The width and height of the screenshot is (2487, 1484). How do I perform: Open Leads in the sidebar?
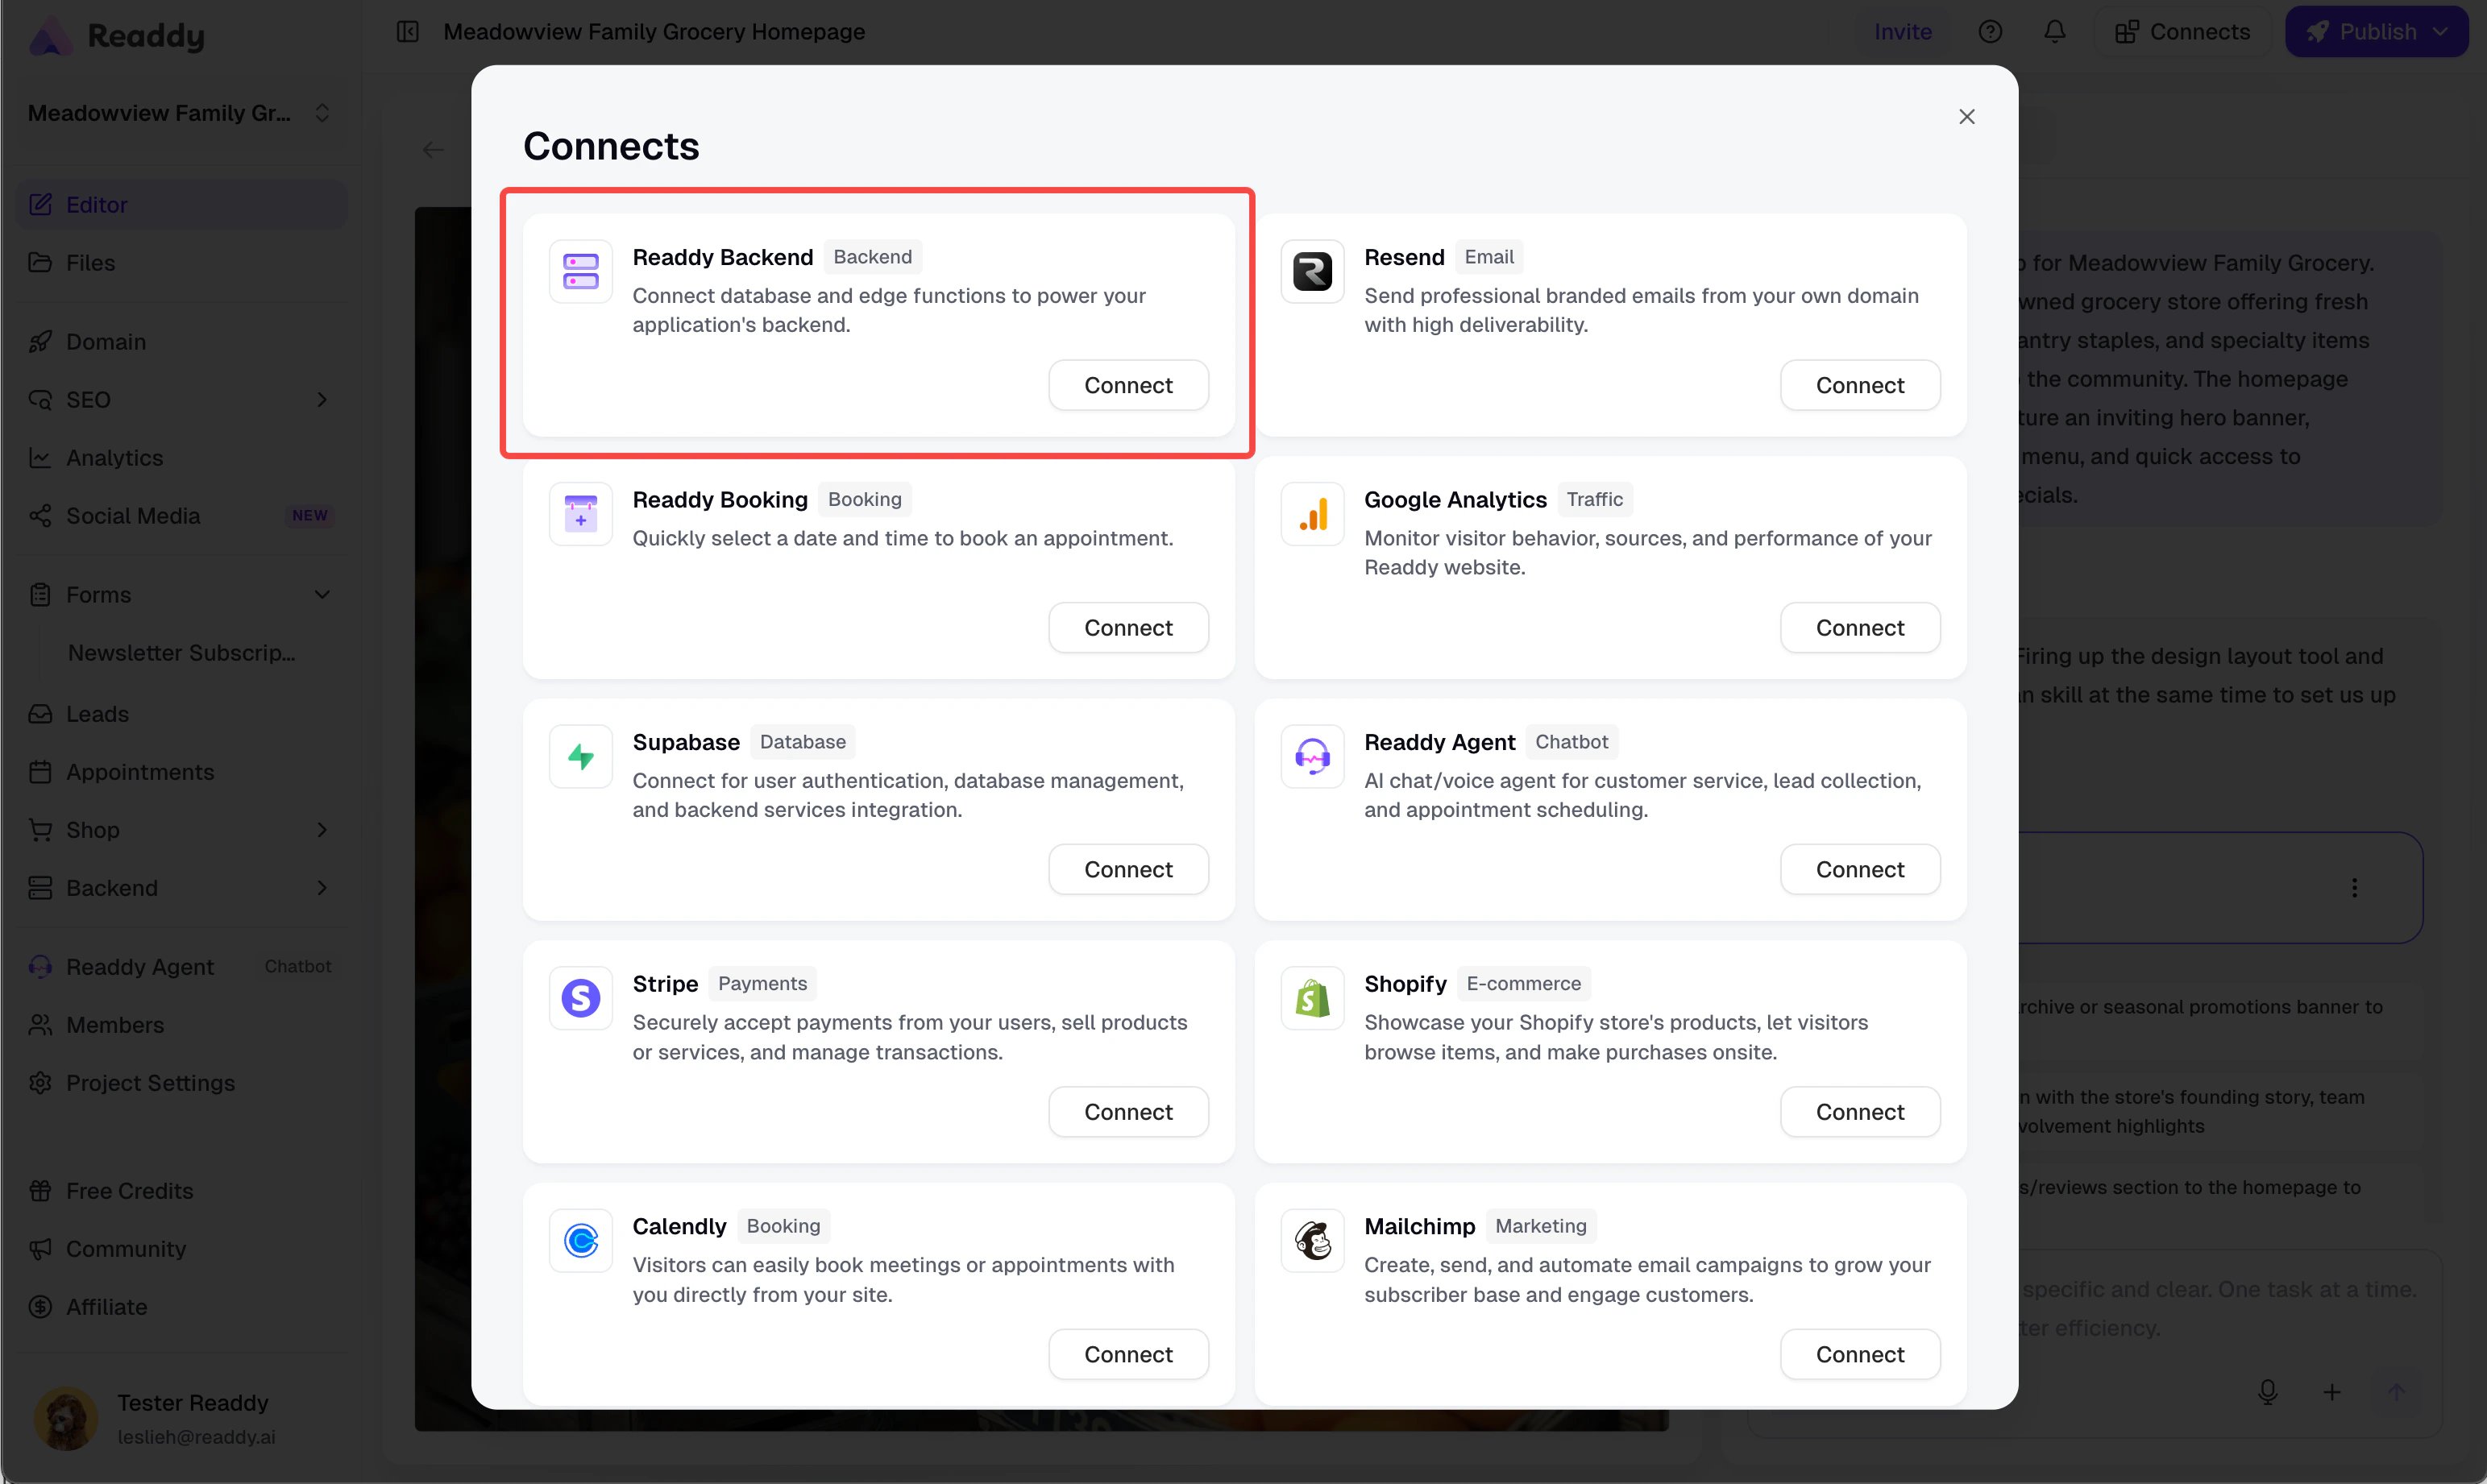pos(182,714)
